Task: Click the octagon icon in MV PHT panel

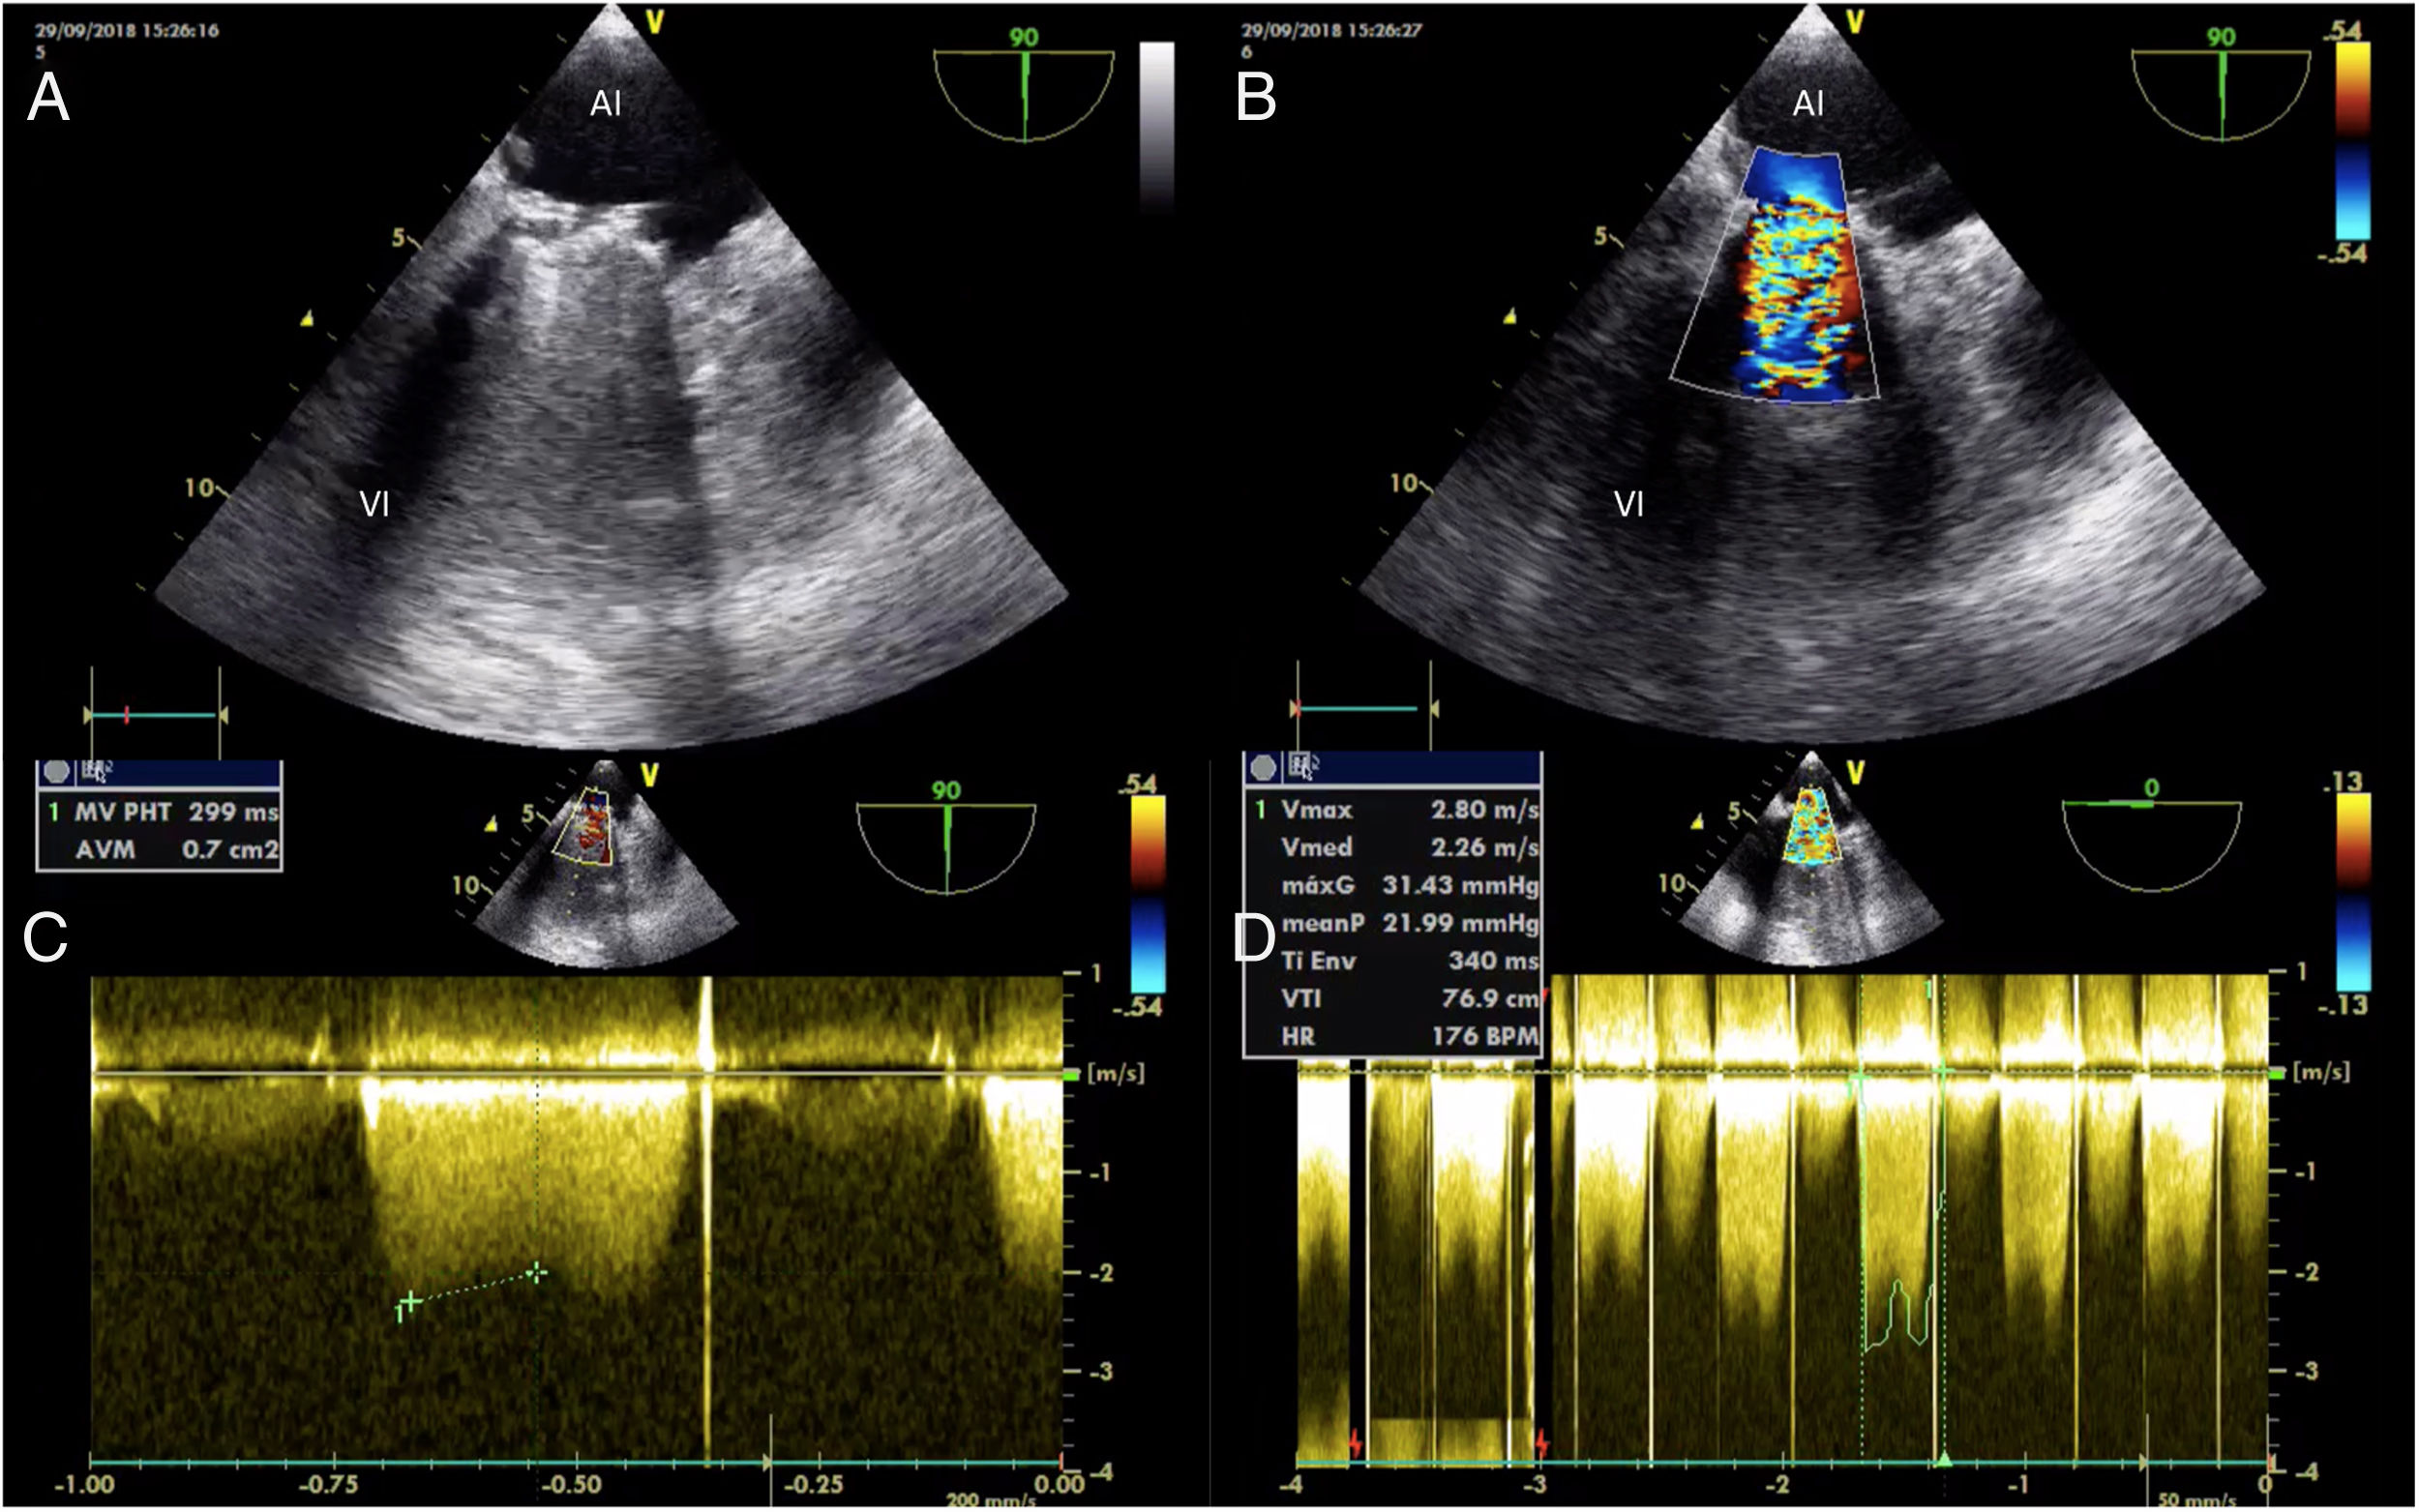Action: click(x=58, y=772)
